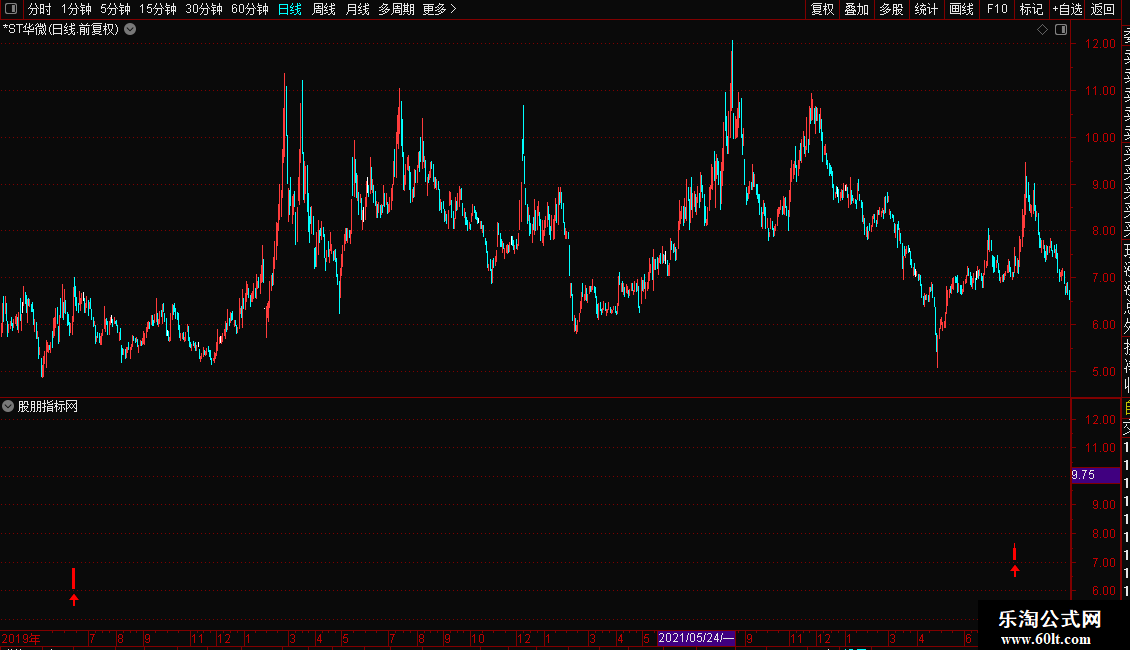Expand the 更多 periods menu
Image resolution: width=1130 pixels, height=650 pixels.
tap(439, 9)
